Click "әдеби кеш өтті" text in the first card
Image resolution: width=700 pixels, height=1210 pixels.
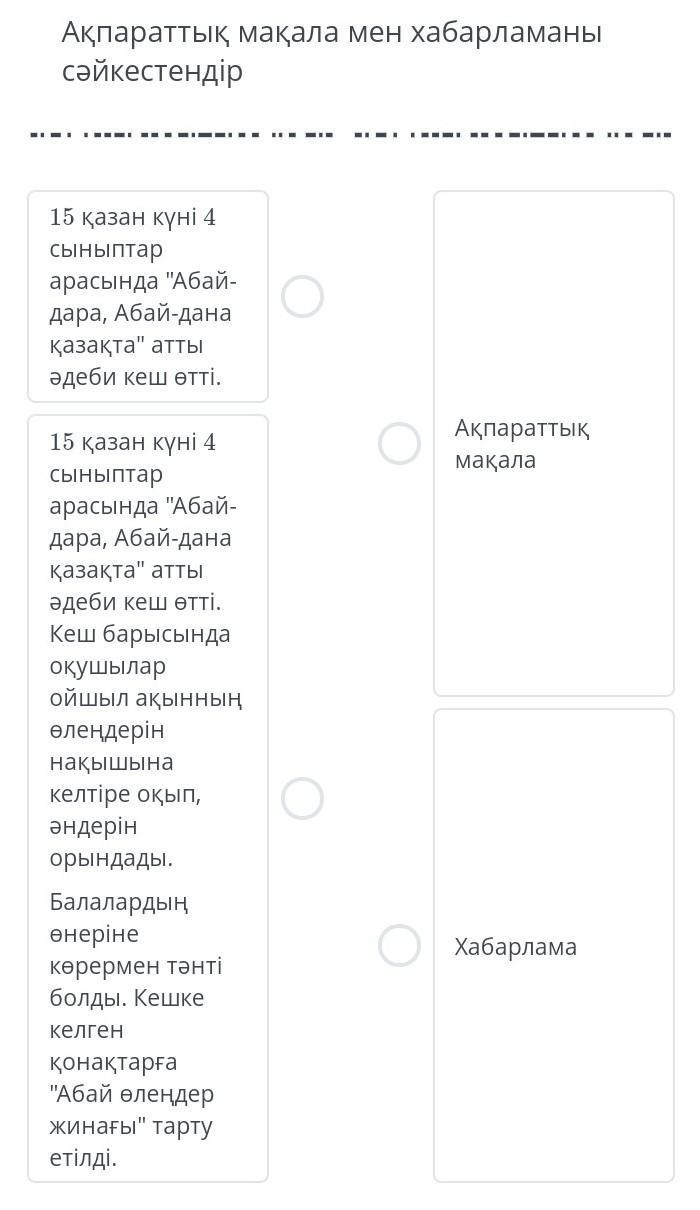pos(135,377)
